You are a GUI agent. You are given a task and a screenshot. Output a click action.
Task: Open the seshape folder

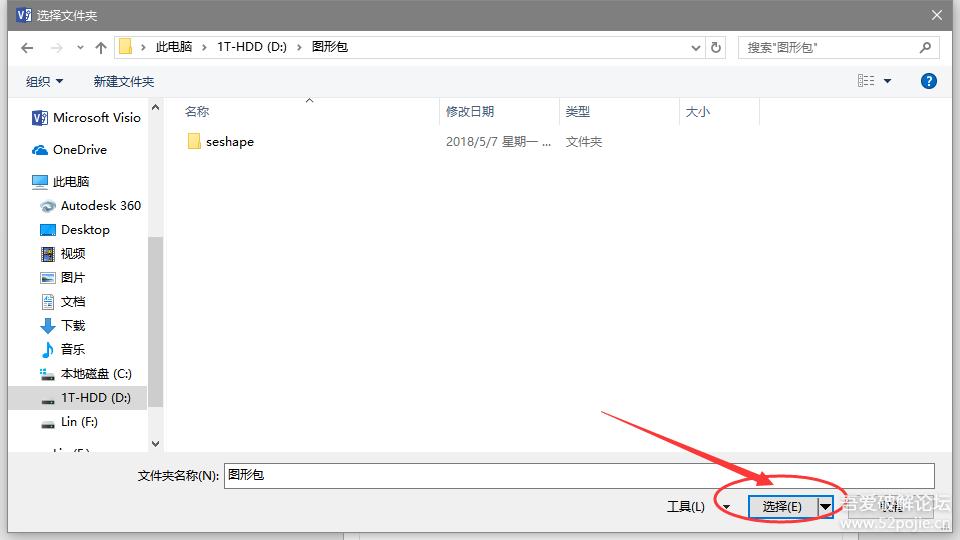coord(229,142)
